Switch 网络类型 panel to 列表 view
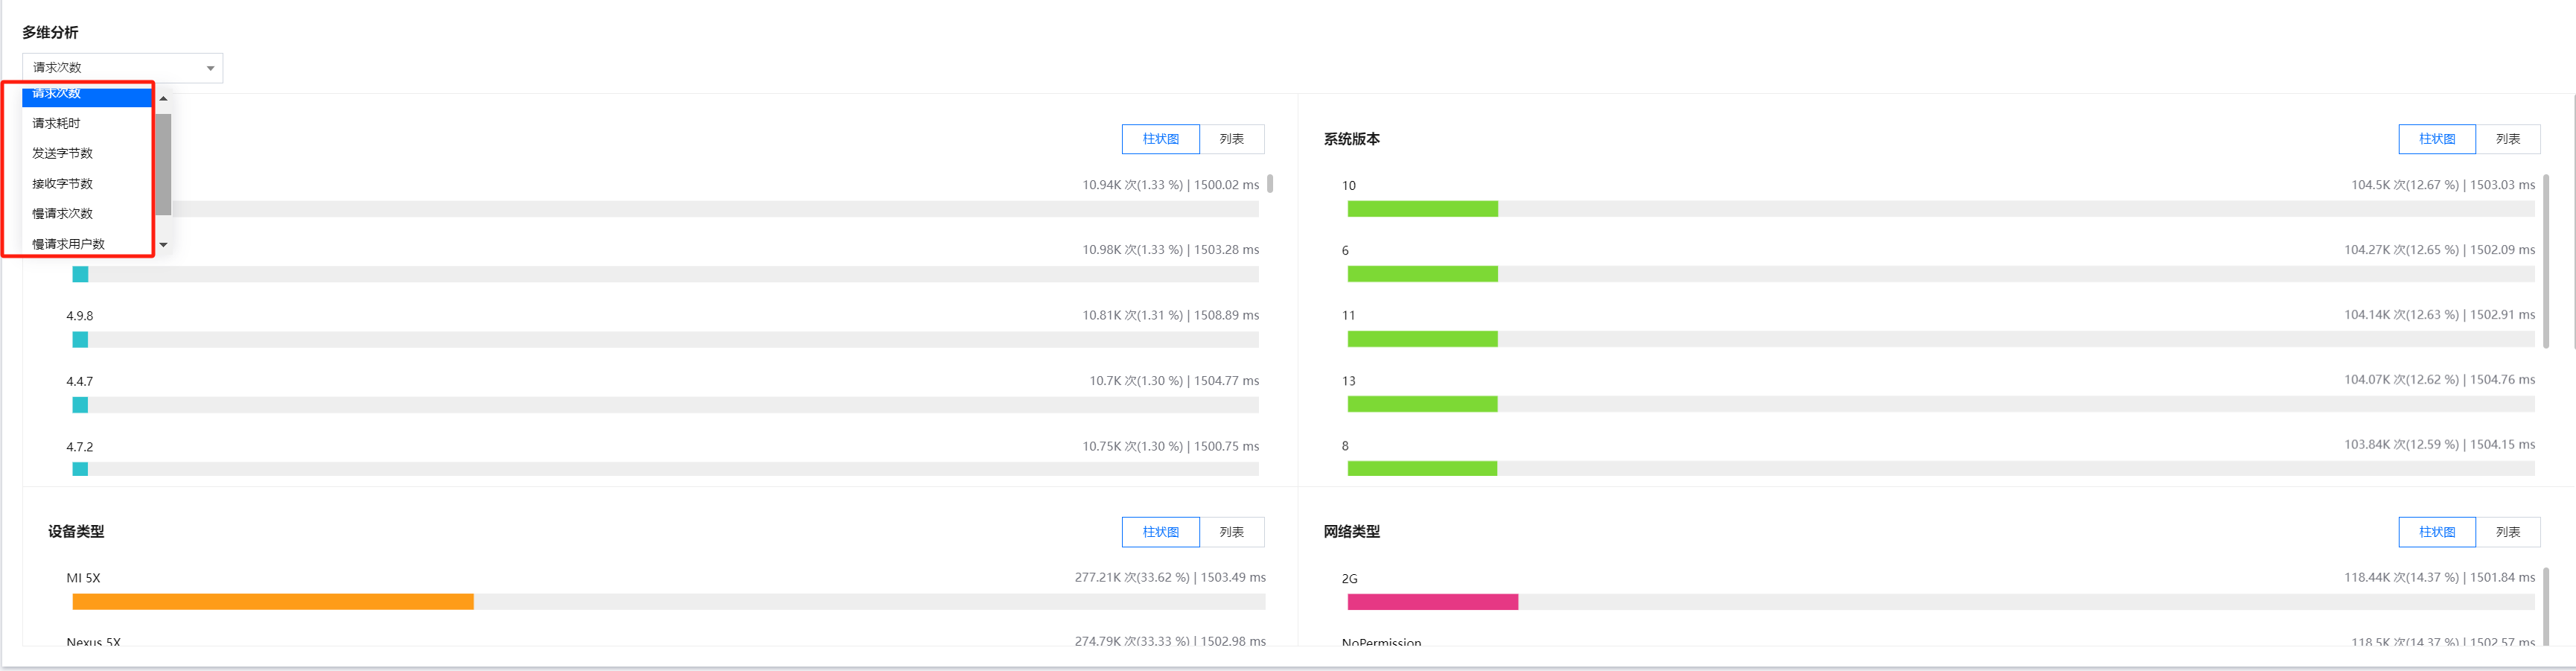Screen dimensions: 2576x671 pyautogui.click(x=2507, y=533)
